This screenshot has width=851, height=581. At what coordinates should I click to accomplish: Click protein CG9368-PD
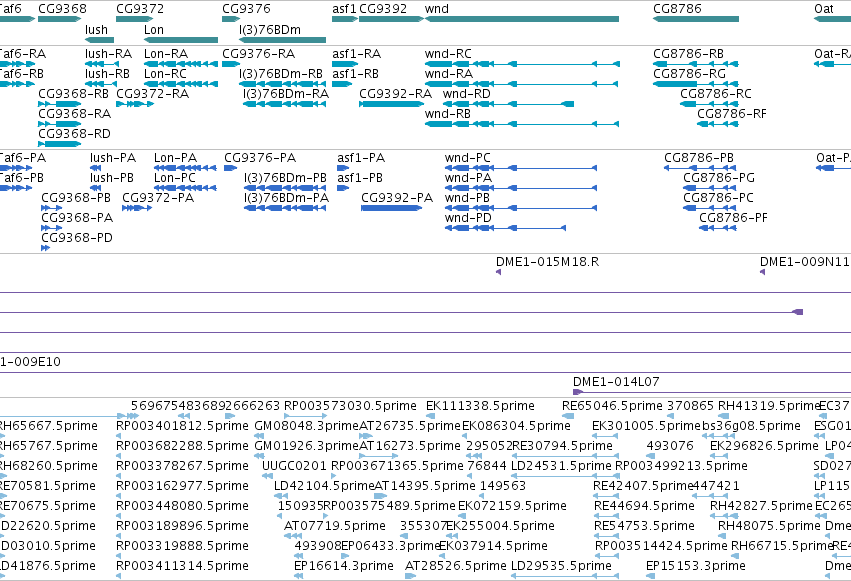point(46,248)
